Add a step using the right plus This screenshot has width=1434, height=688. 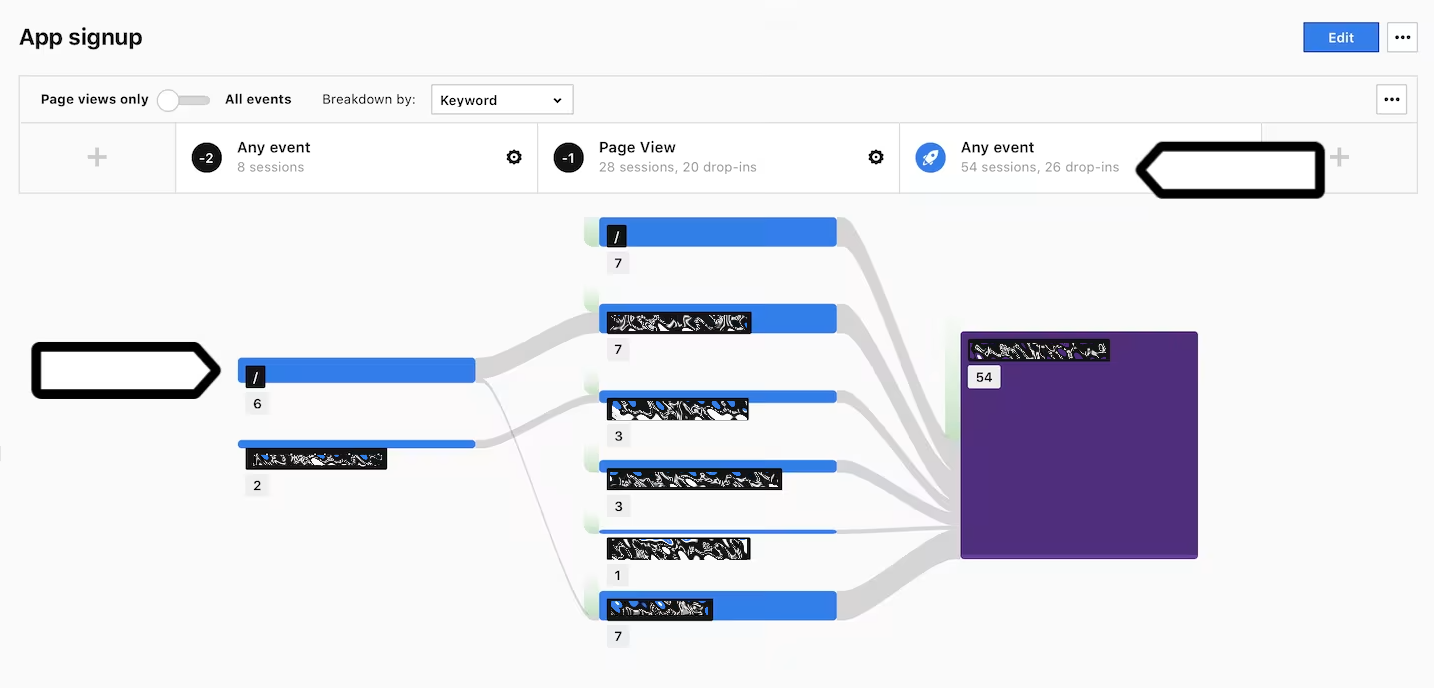[1340, 158]
